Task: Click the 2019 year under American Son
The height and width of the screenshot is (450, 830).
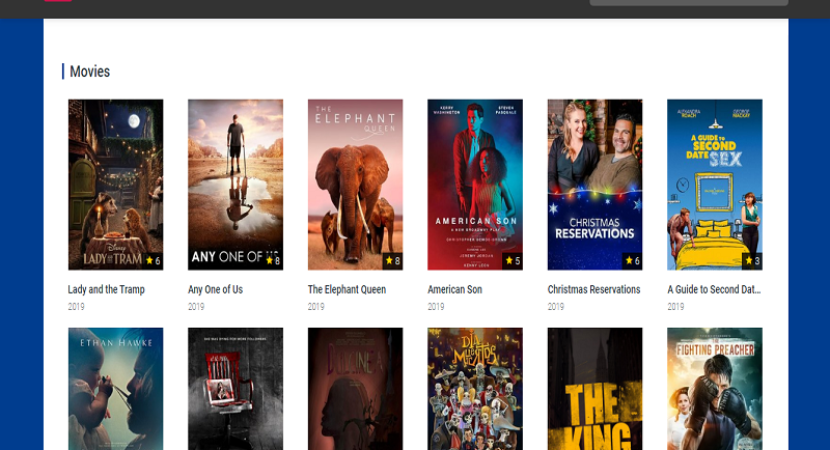Action: (x=436, y=307)
